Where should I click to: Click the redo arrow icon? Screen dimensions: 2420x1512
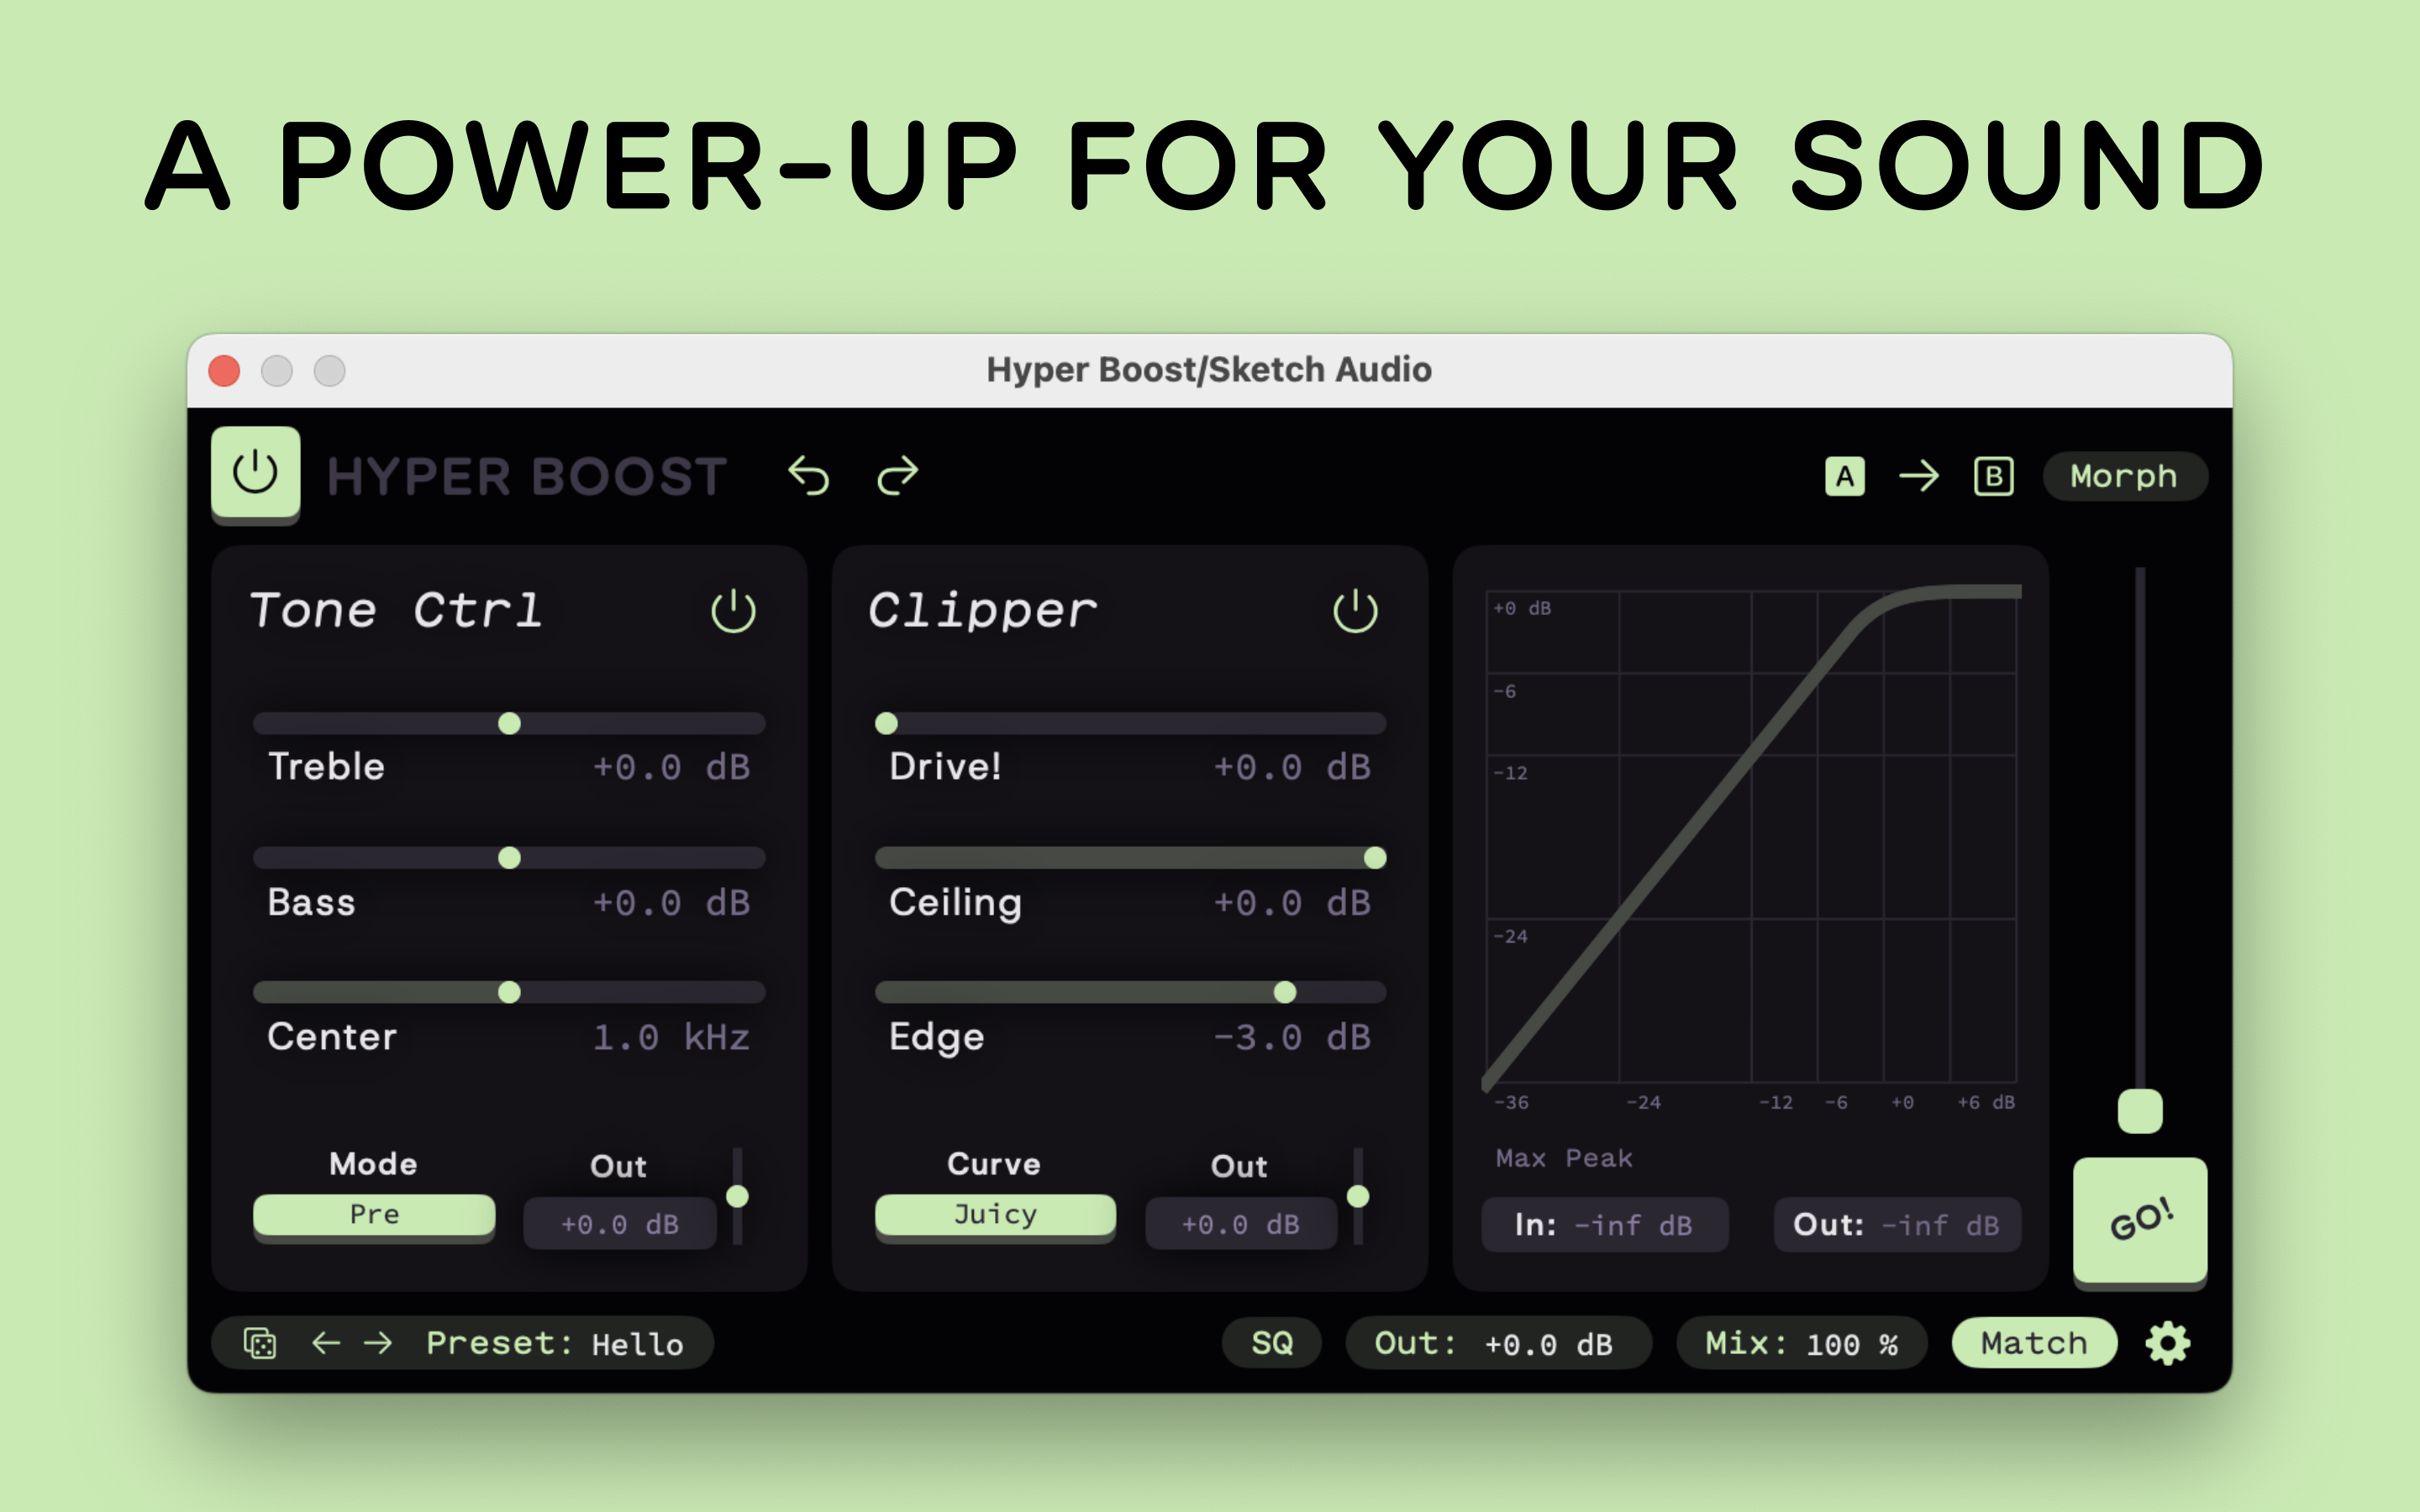coord(897,475)
